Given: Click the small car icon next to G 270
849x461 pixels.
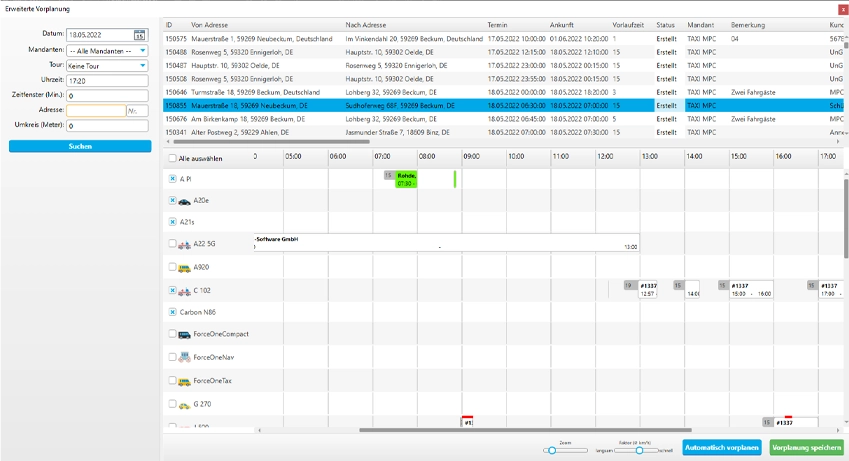Looking at the screenshot, I should point(185,405).
